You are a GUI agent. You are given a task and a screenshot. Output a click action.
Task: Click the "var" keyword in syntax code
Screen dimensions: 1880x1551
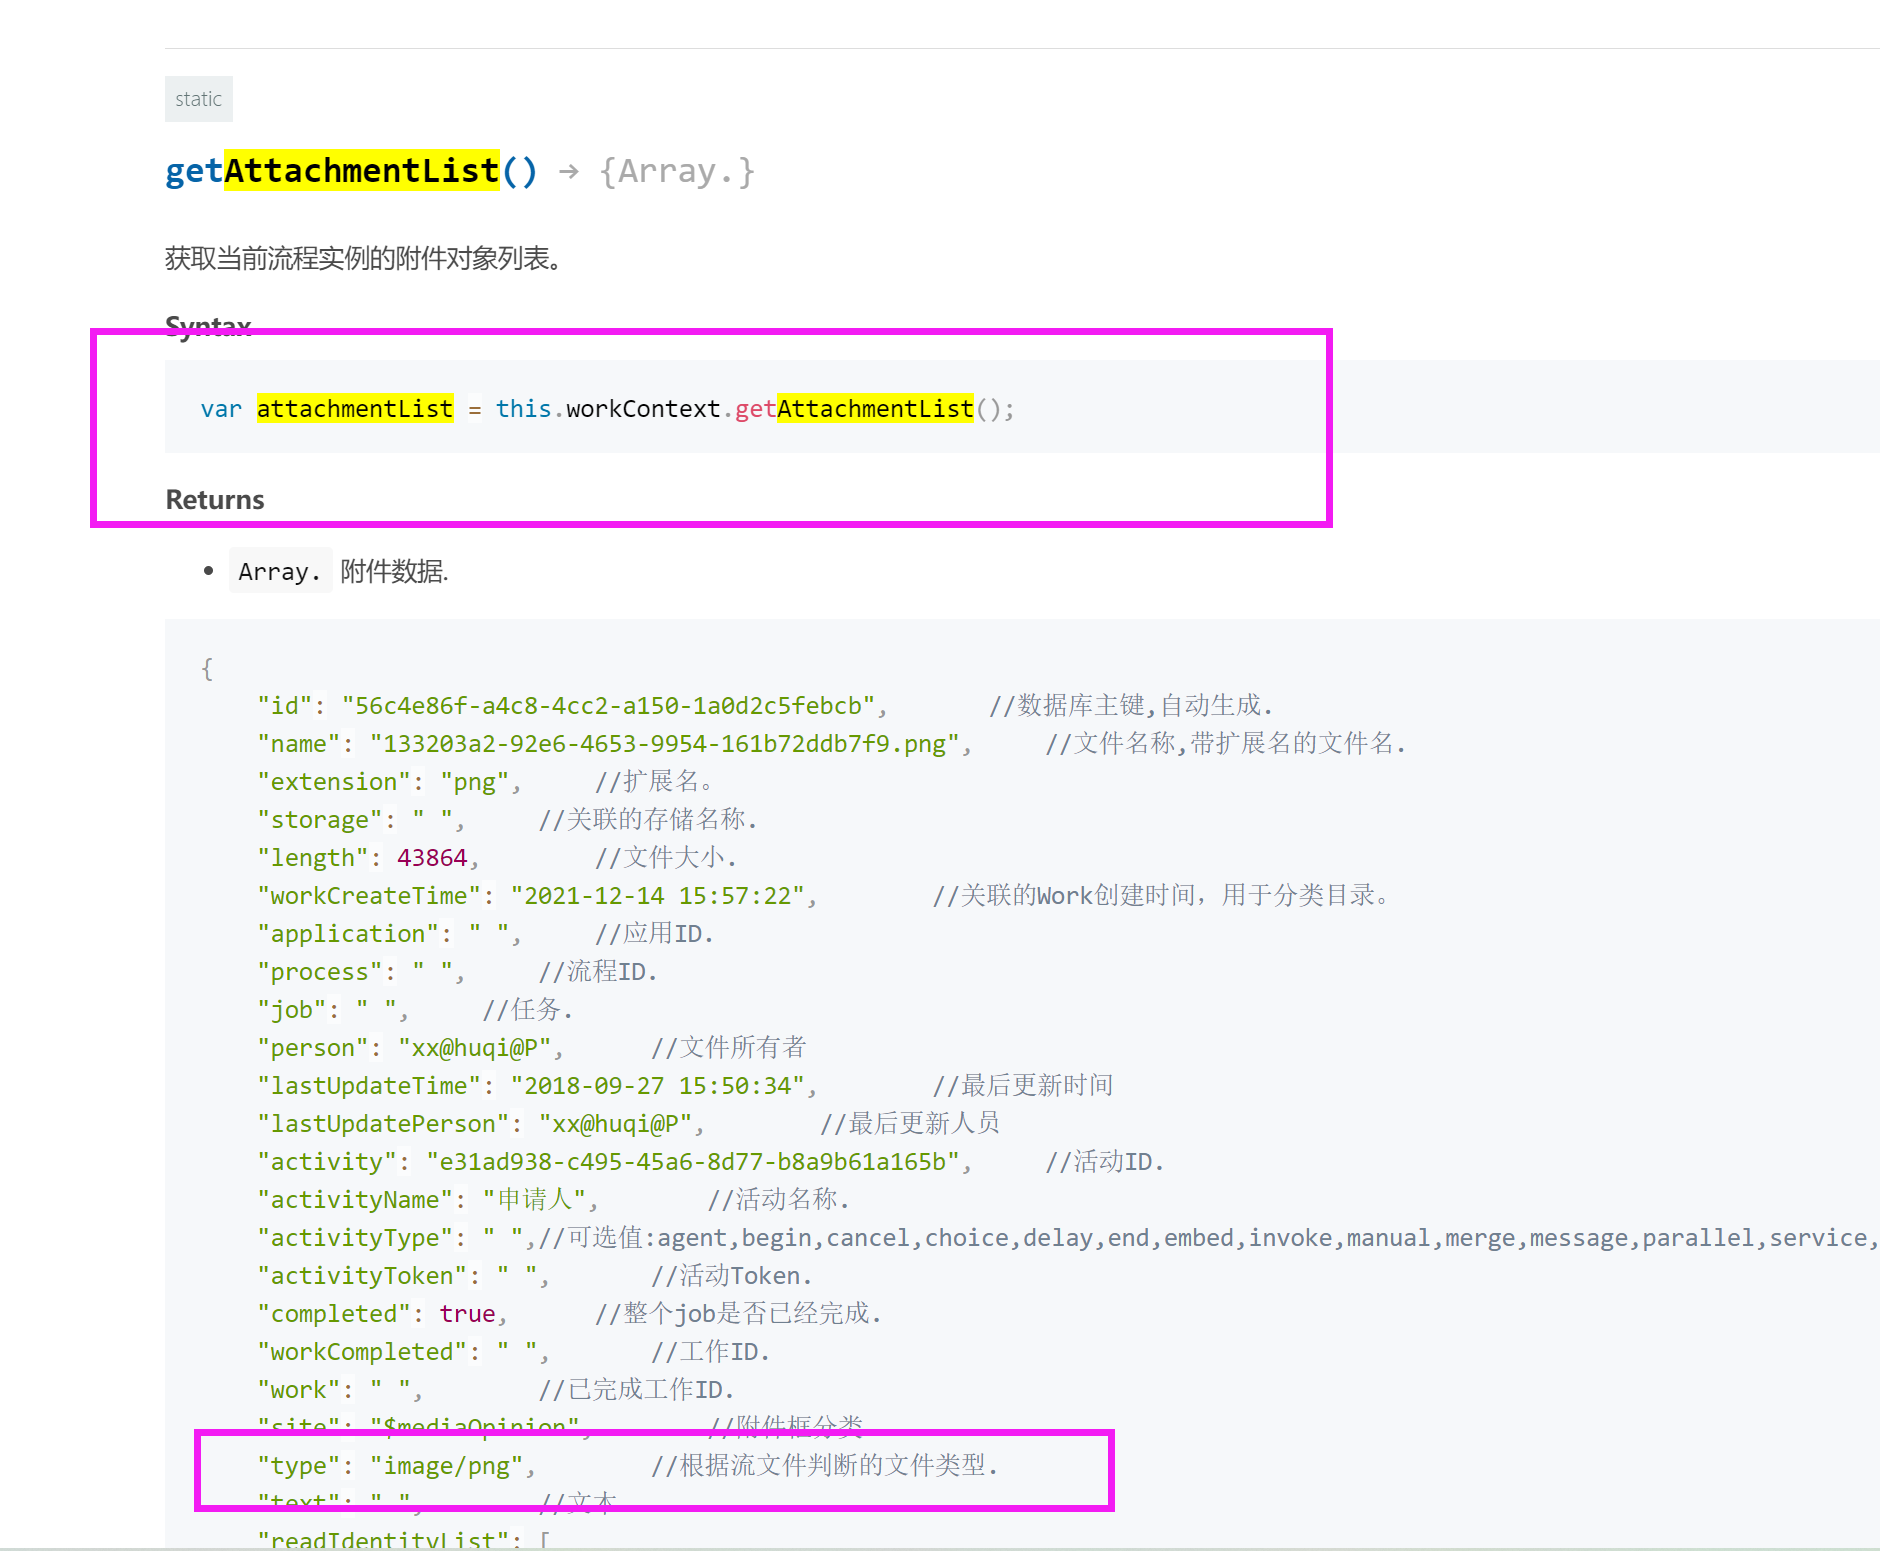[221, 409]
